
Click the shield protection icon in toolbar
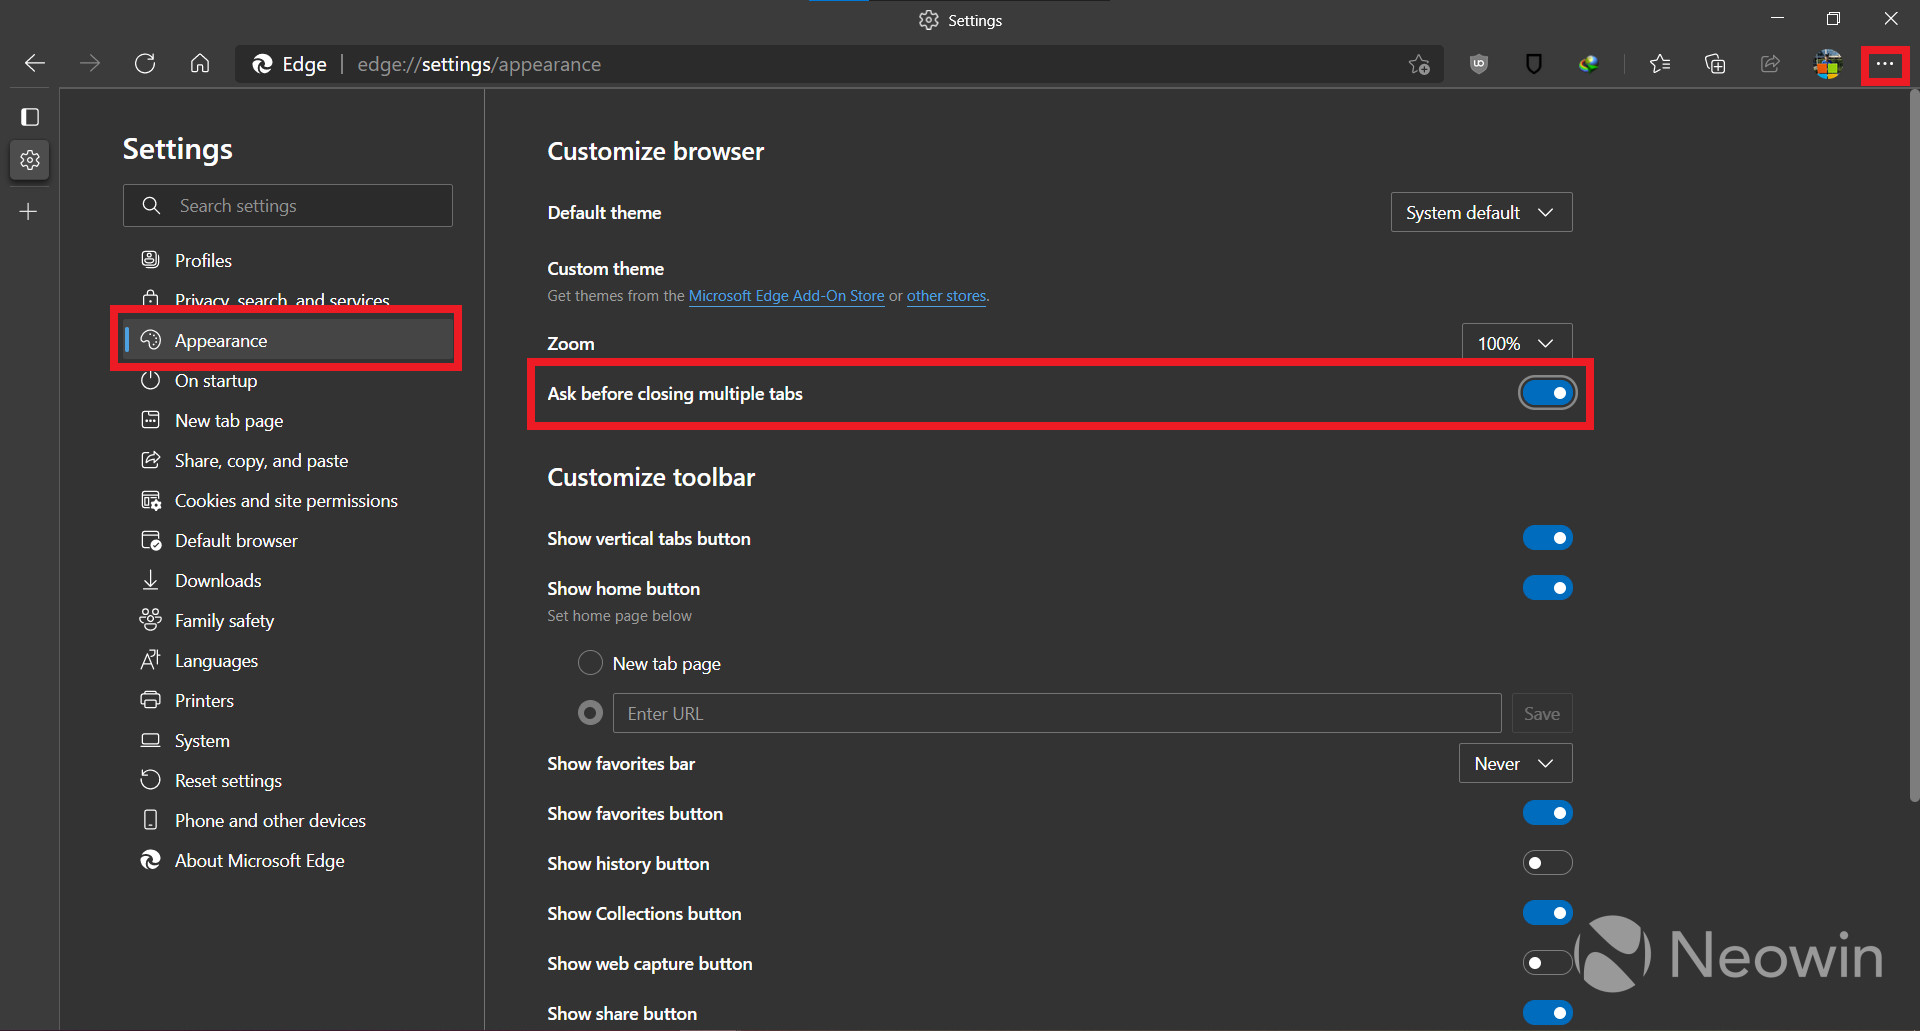(x=1534, y=63)
